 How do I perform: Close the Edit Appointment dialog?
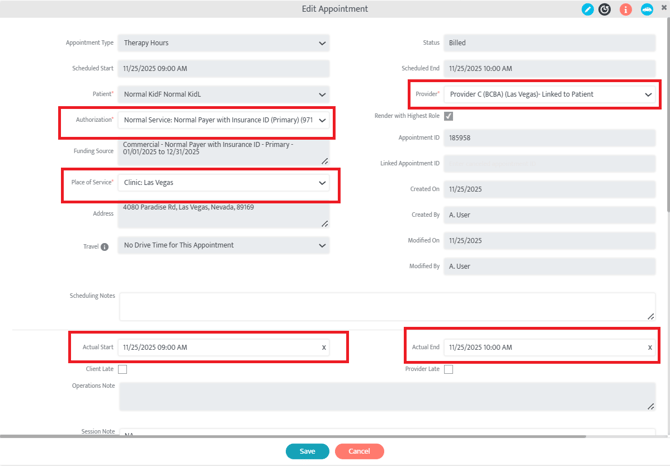click(x=664, y=8)
